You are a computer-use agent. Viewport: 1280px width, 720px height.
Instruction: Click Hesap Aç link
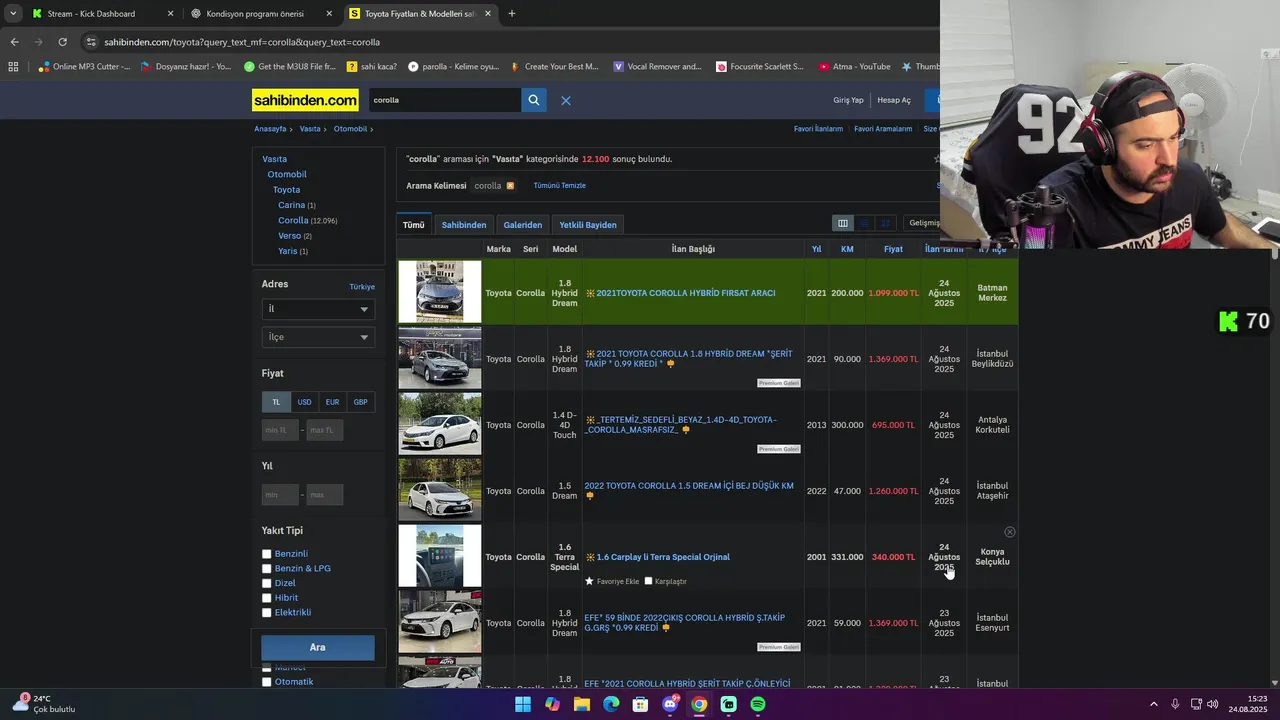894,100
